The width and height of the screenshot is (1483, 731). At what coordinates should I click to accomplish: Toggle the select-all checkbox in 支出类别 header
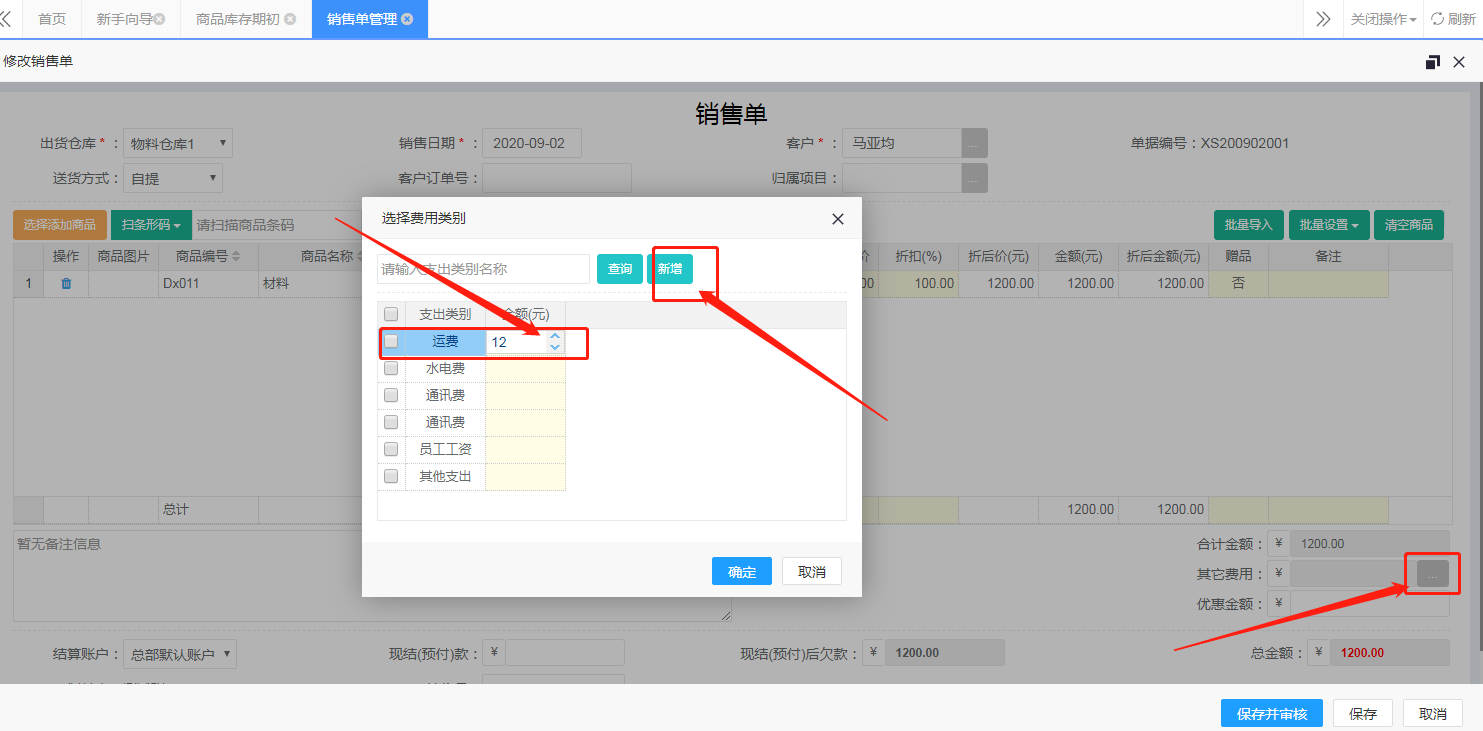coord(391,314)
